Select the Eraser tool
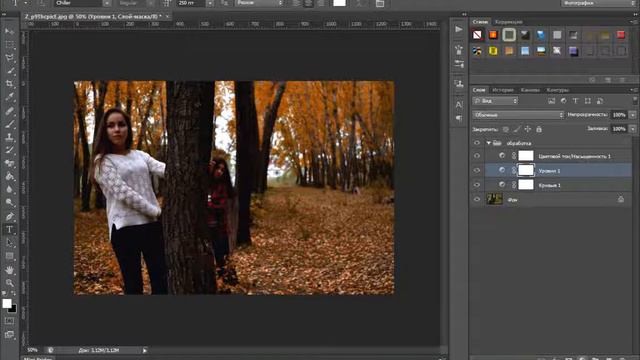 (9, 163)
